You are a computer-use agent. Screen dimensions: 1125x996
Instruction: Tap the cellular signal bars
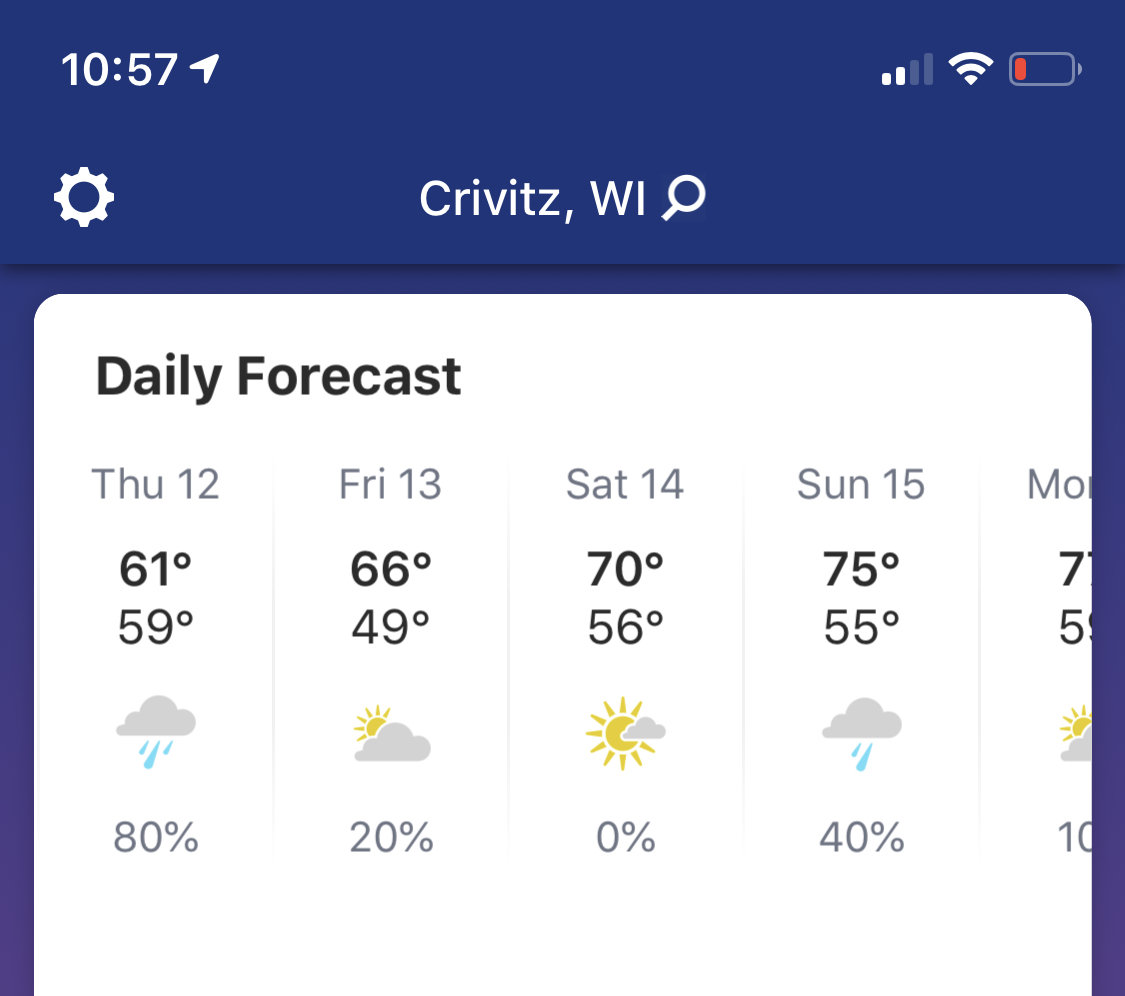click(x=908, y=70)
